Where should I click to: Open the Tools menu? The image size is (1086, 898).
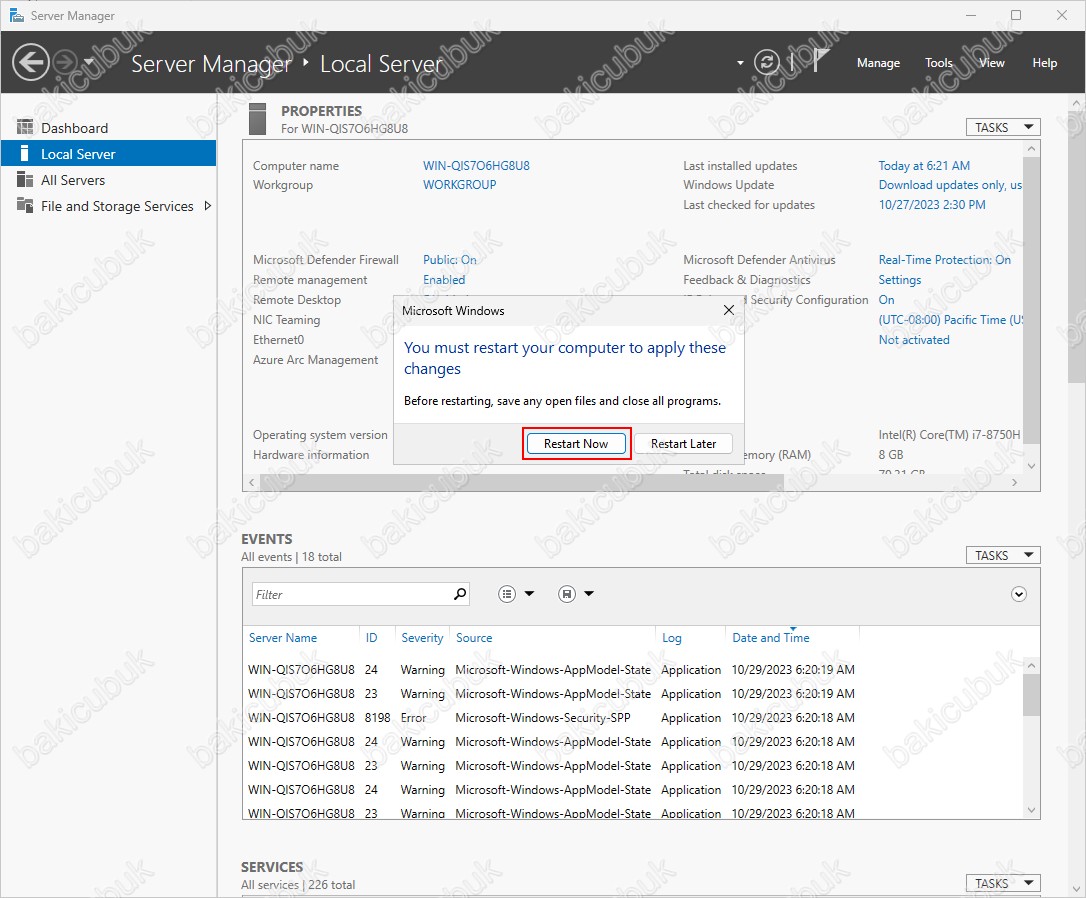tap(938, 63)
